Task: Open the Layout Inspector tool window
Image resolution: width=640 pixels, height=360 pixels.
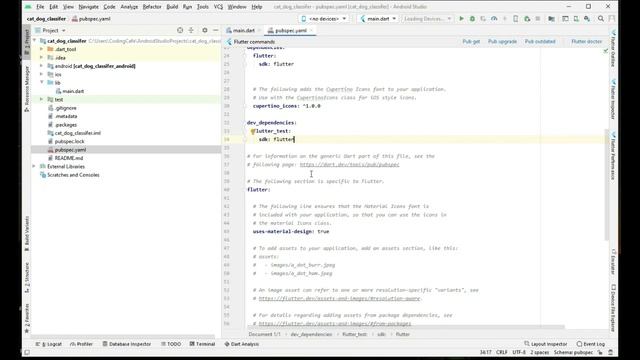Action: click(546, 344)
